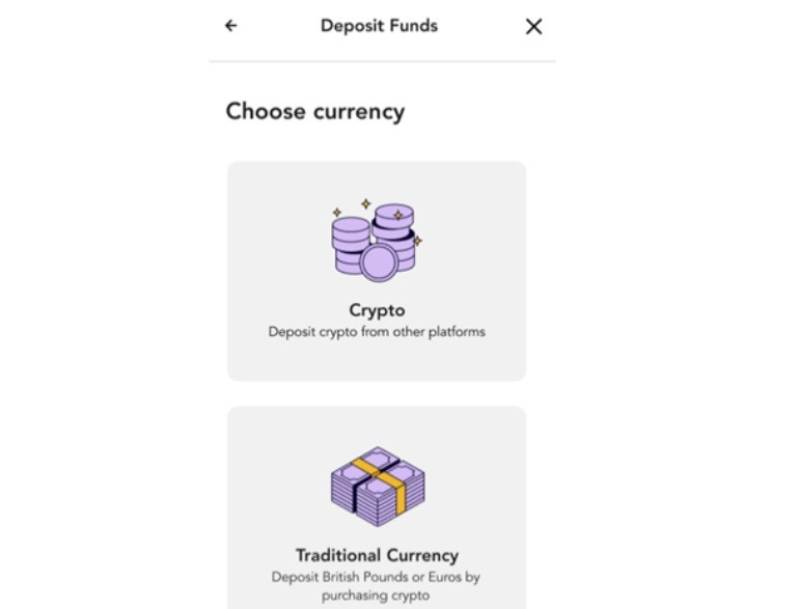The width and height of the screenshot is (800, 609).
Task: Click the Crypto title text
Action: click(377, 310)
